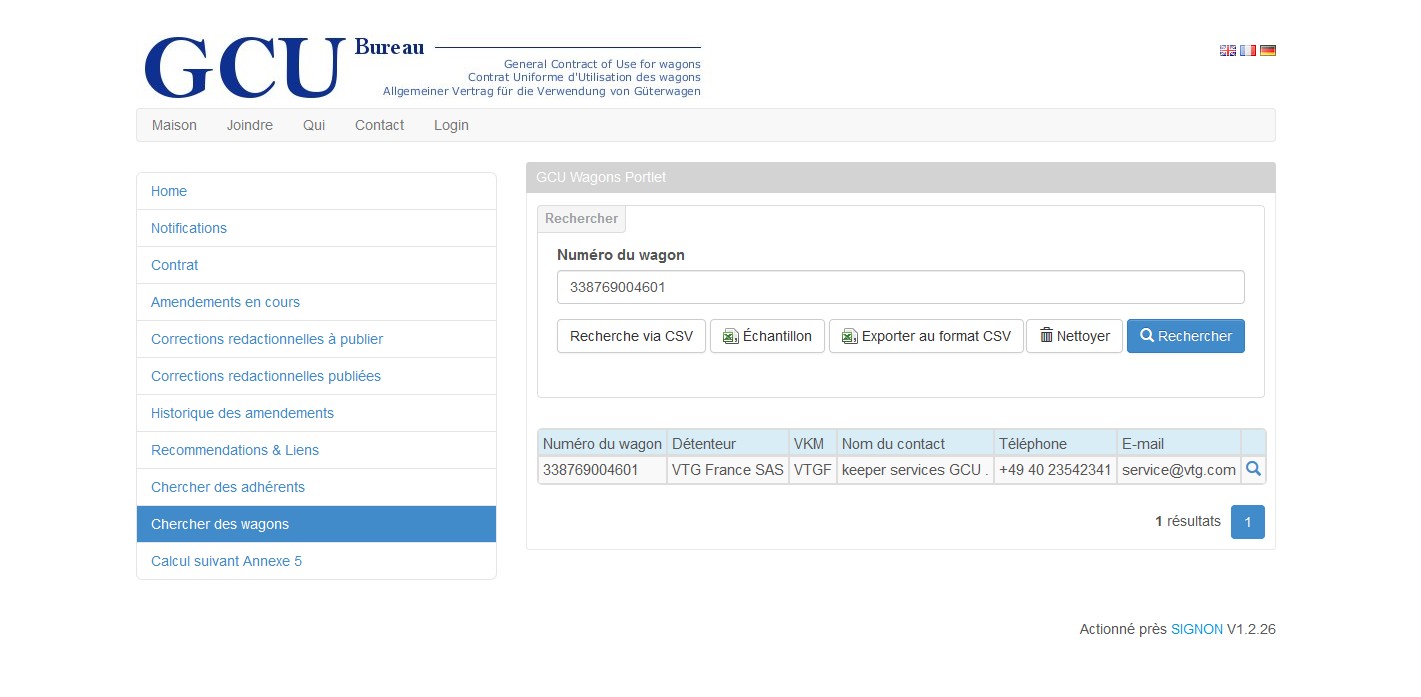Open wagon details via magnifier icon in results row

(1253, 469)
